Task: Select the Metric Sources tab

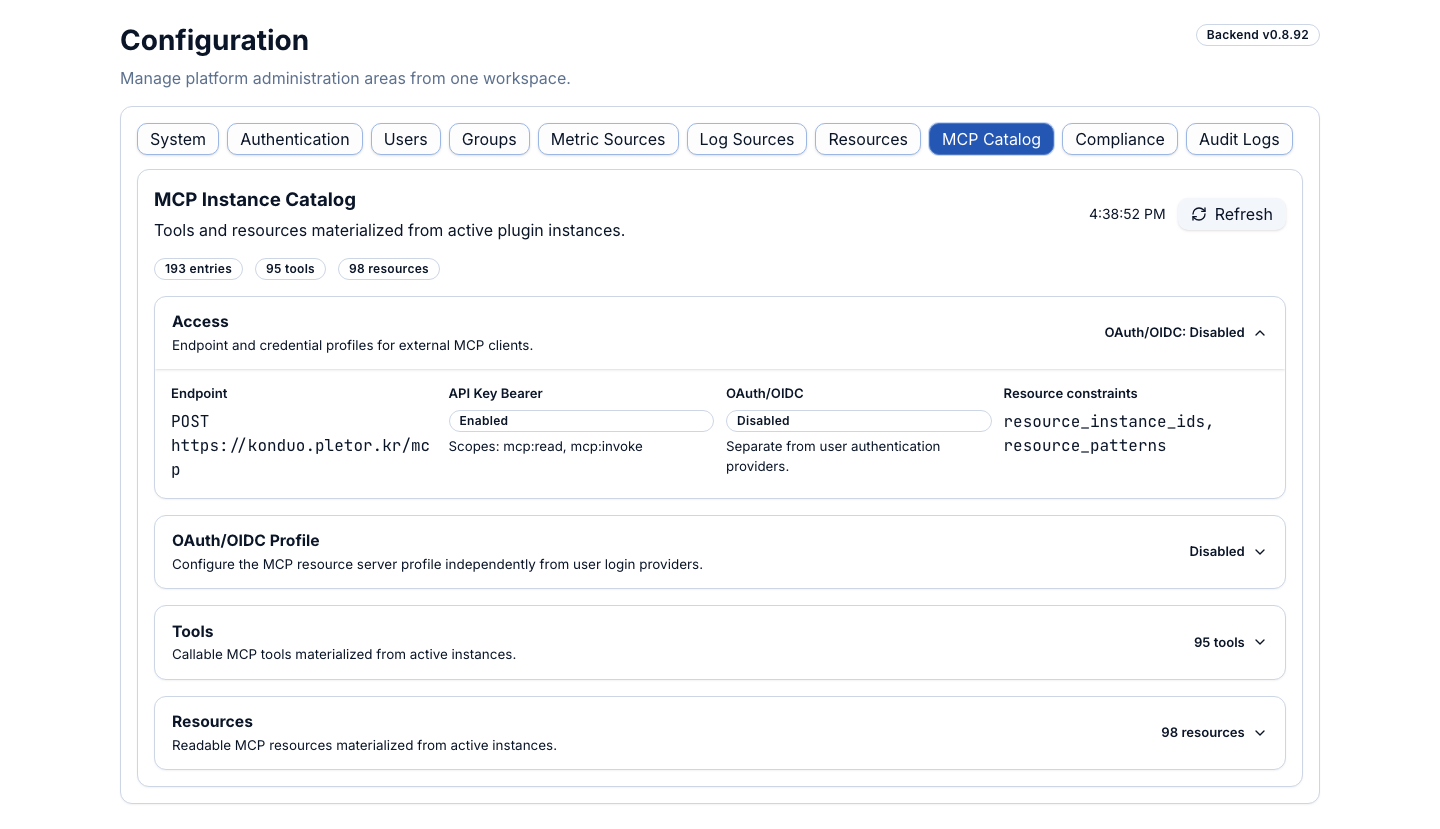Action: click(608, 139)
